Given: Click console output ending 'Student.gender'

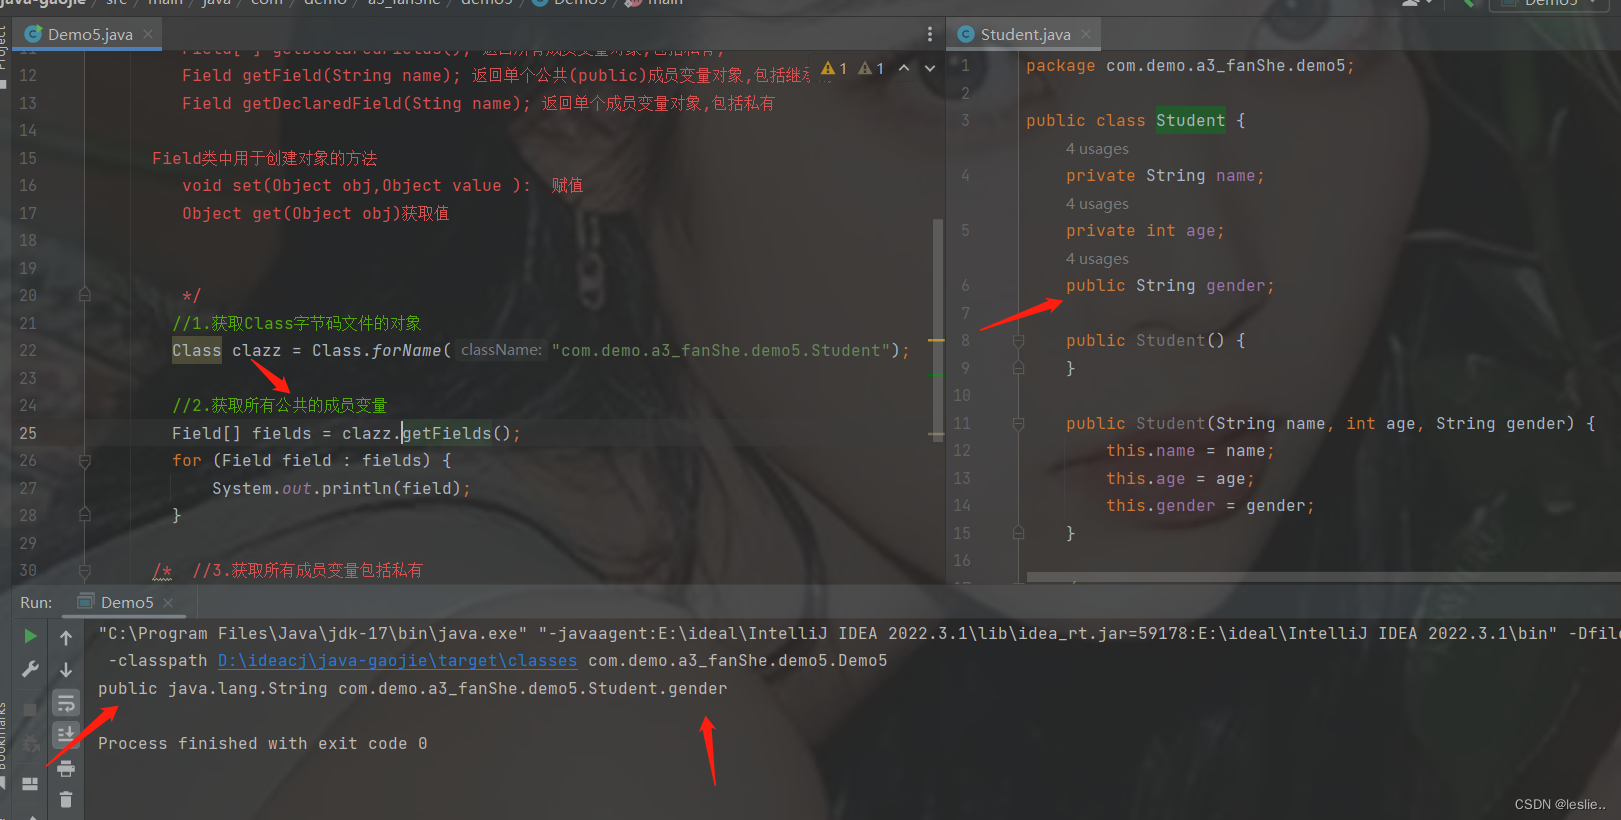Looking at the screenshot, I should coord(412,689).
